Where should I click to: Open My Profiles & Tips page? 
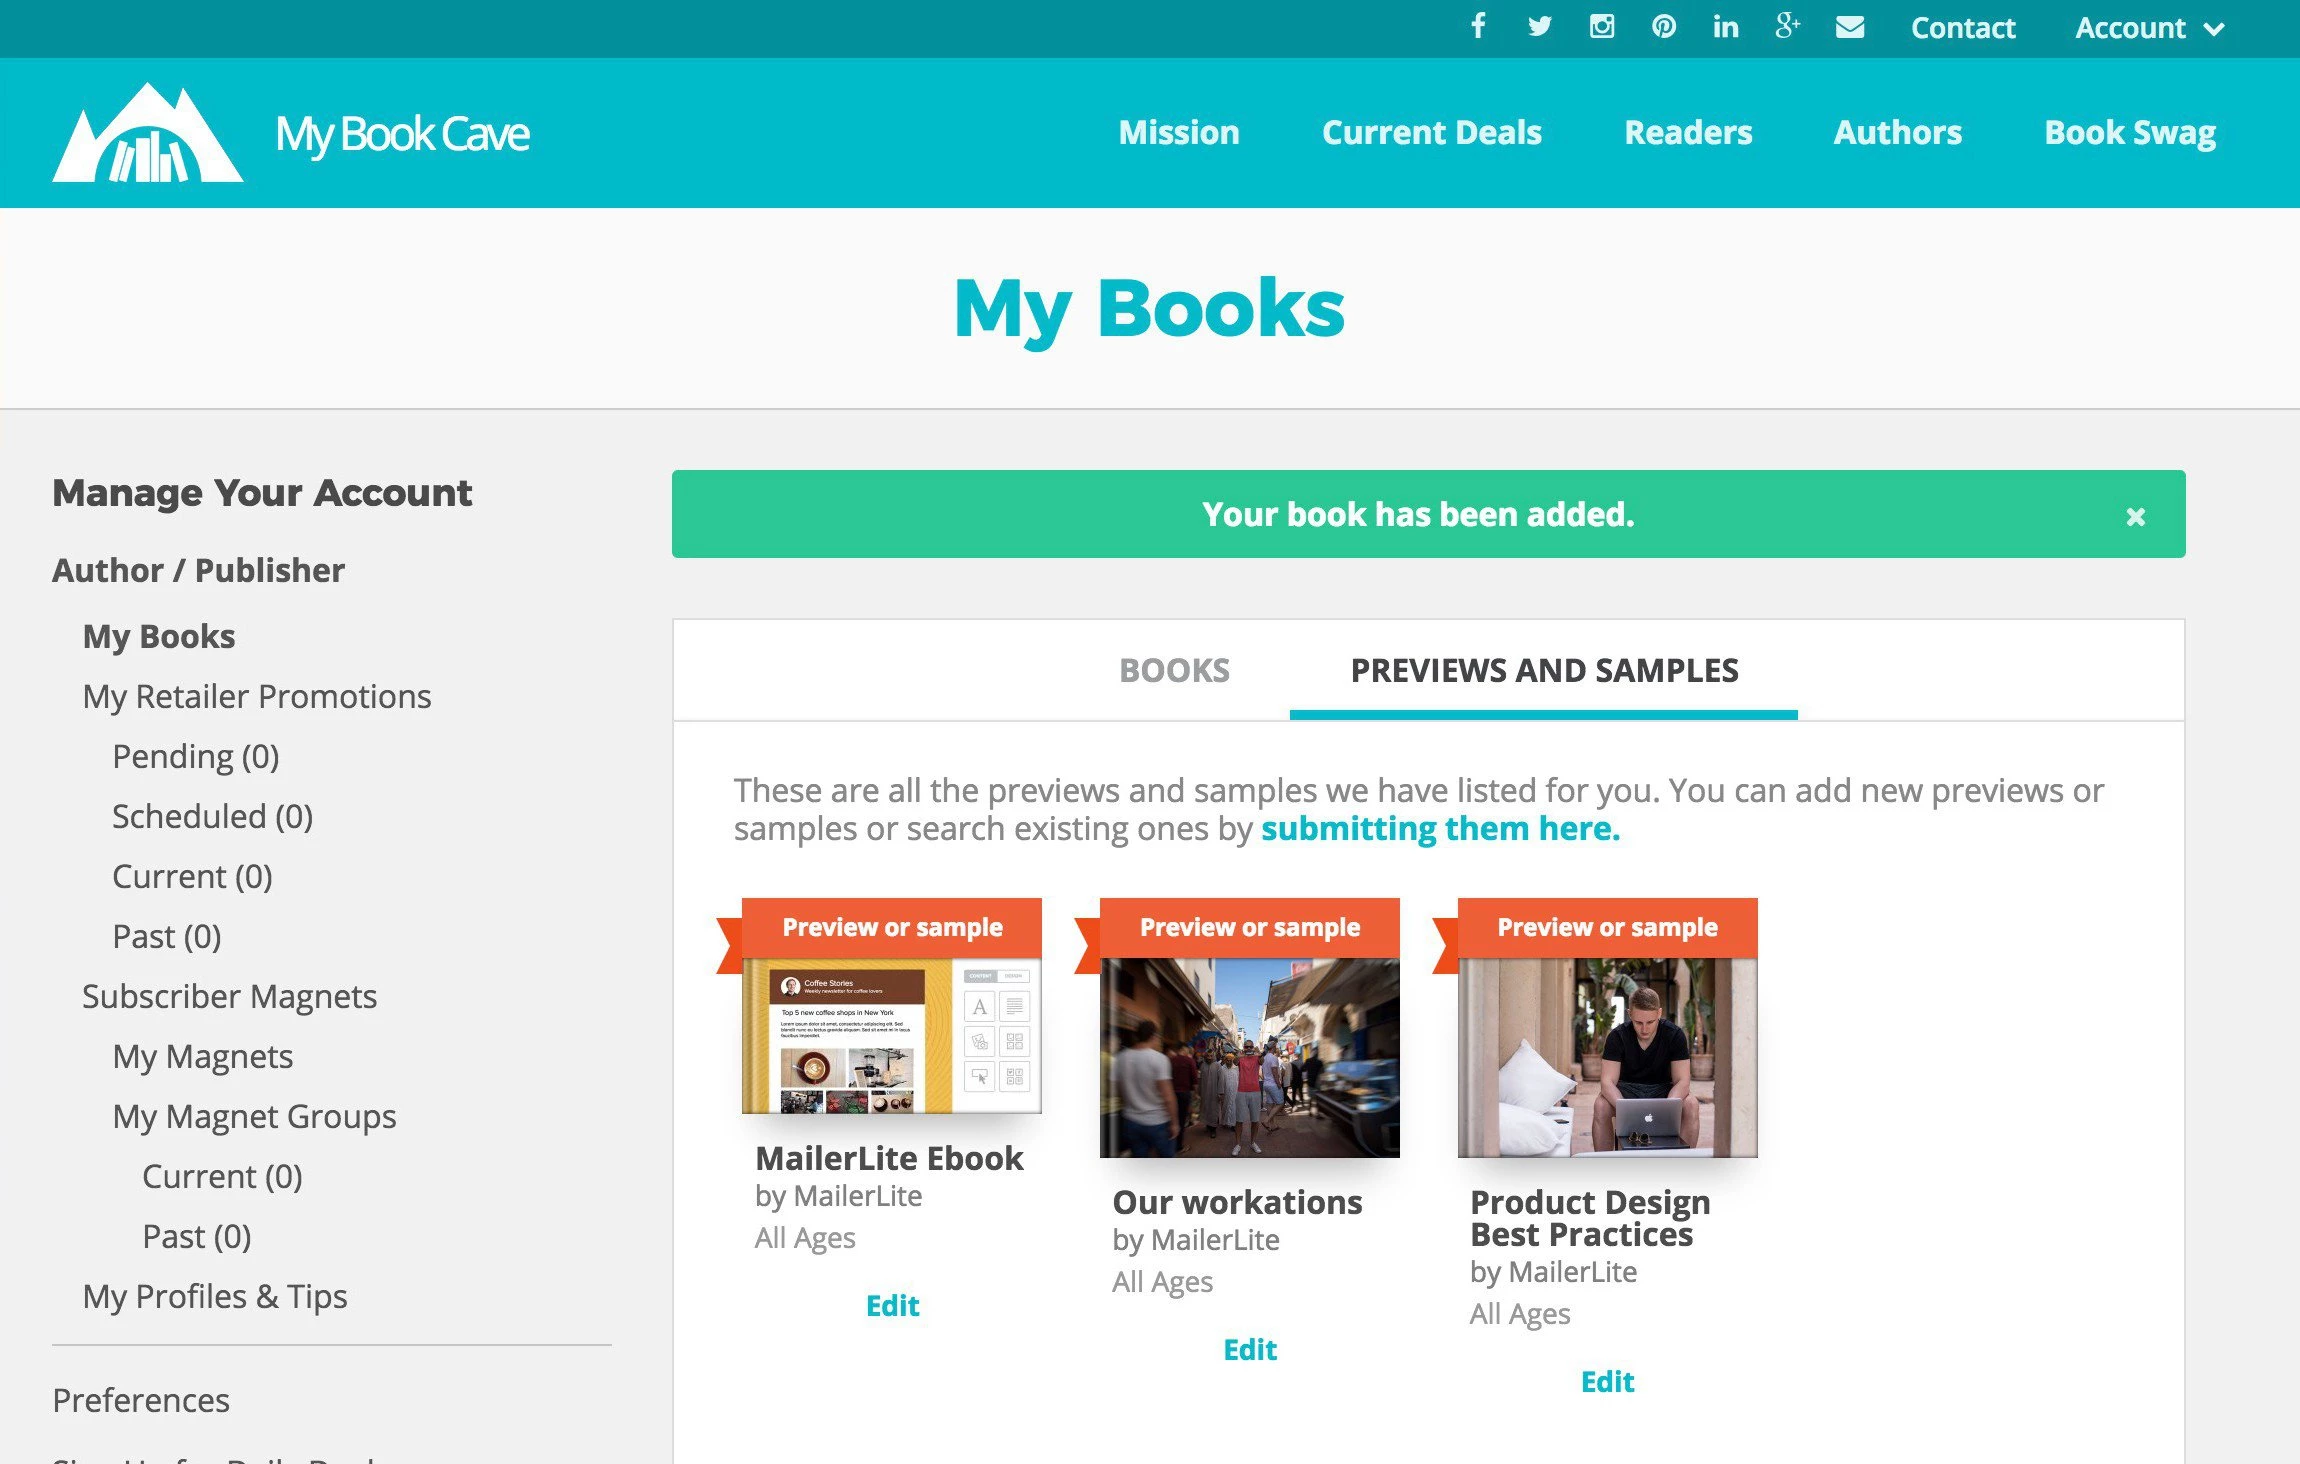coord(215,1296)
